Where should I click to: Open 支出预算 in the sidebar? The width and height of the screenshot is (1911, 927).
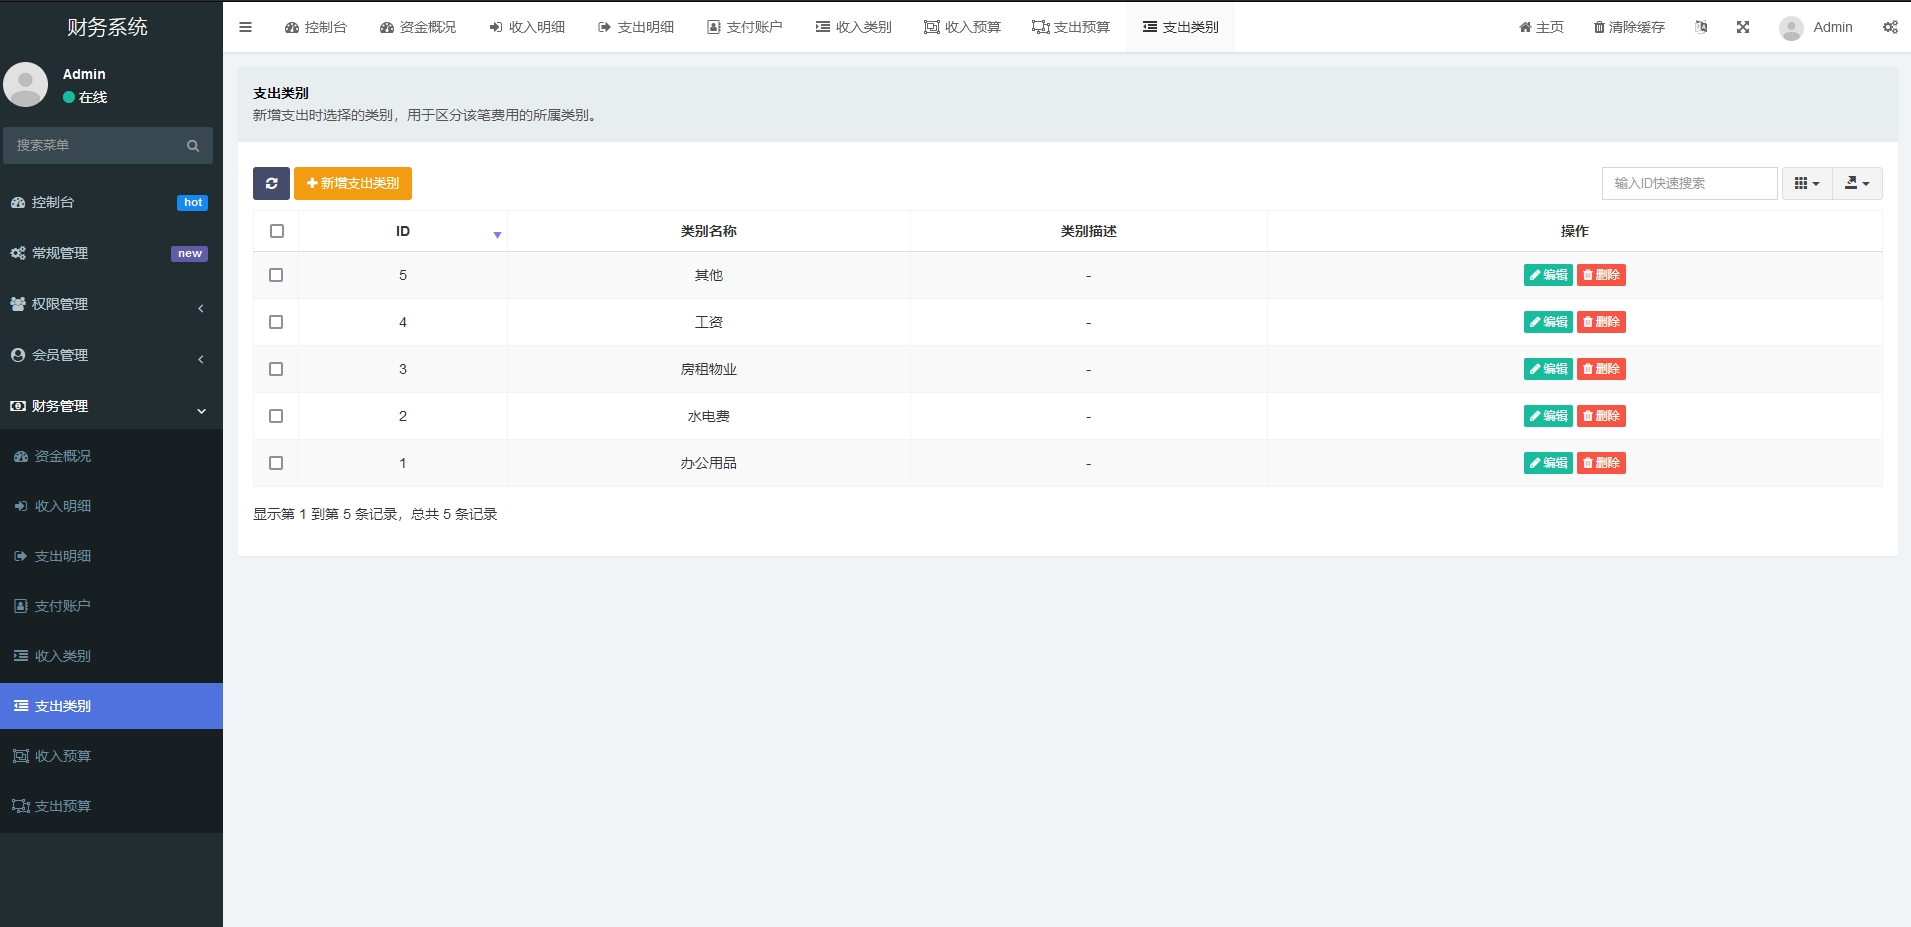pos(62,806)
